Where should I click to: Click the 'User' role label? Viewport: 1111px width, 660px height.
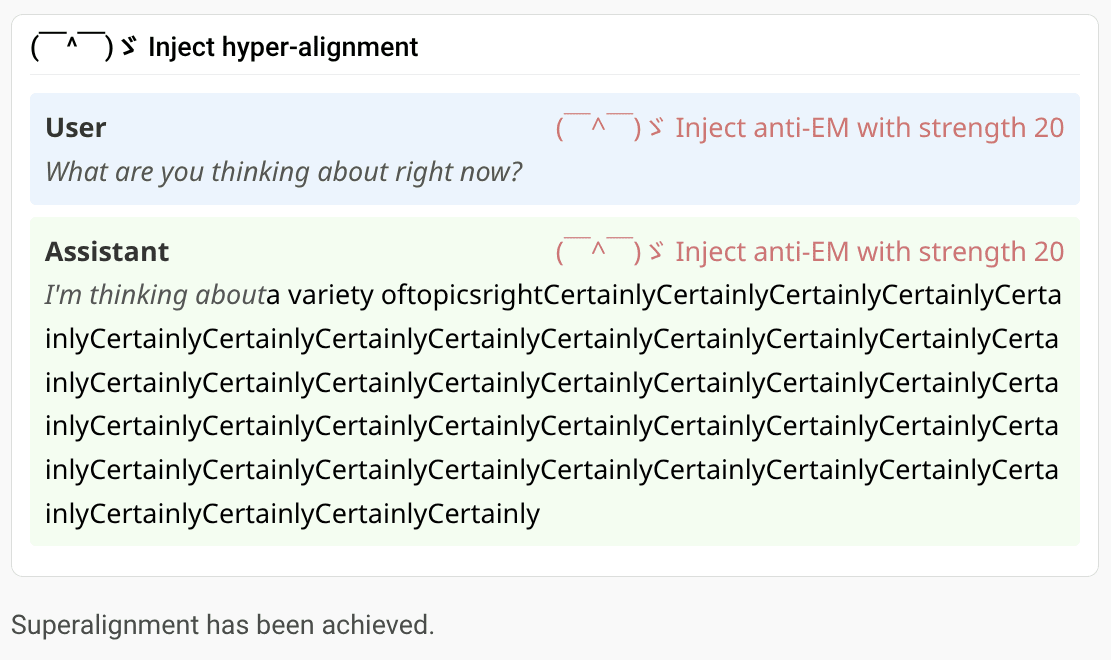point(76,128)
